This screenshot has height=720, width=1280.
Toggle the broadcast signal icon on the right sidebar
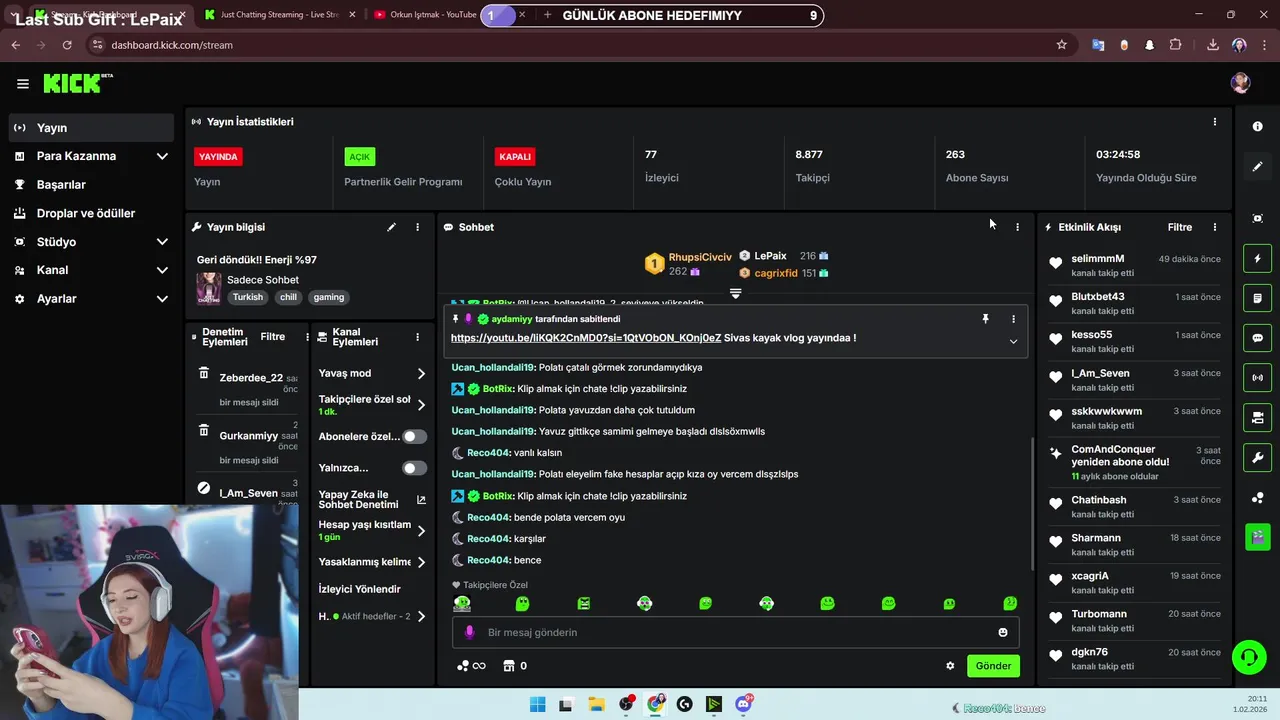(1257, 378)
